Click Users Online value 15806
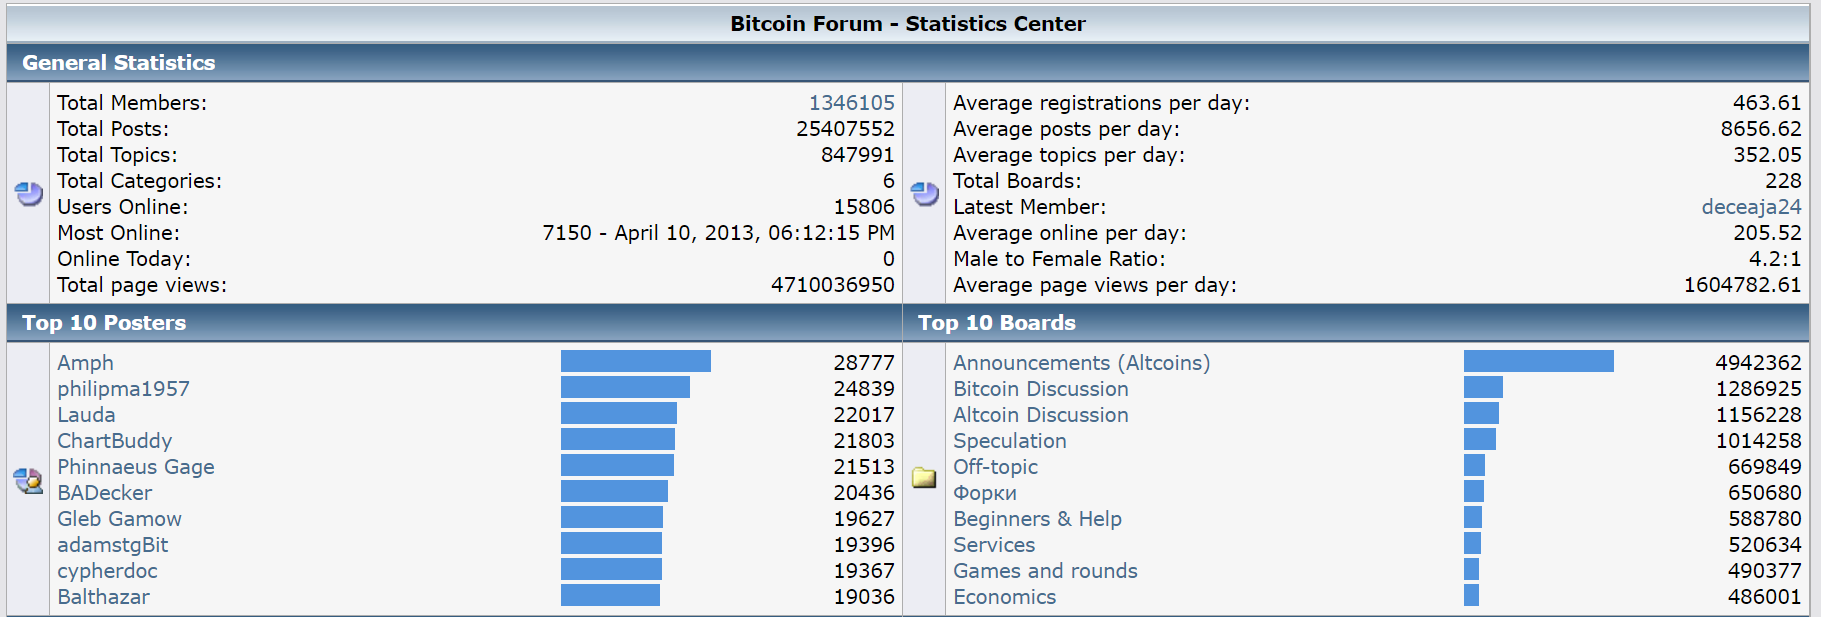This screenshot has height=617, width=1821. (864, 207)
